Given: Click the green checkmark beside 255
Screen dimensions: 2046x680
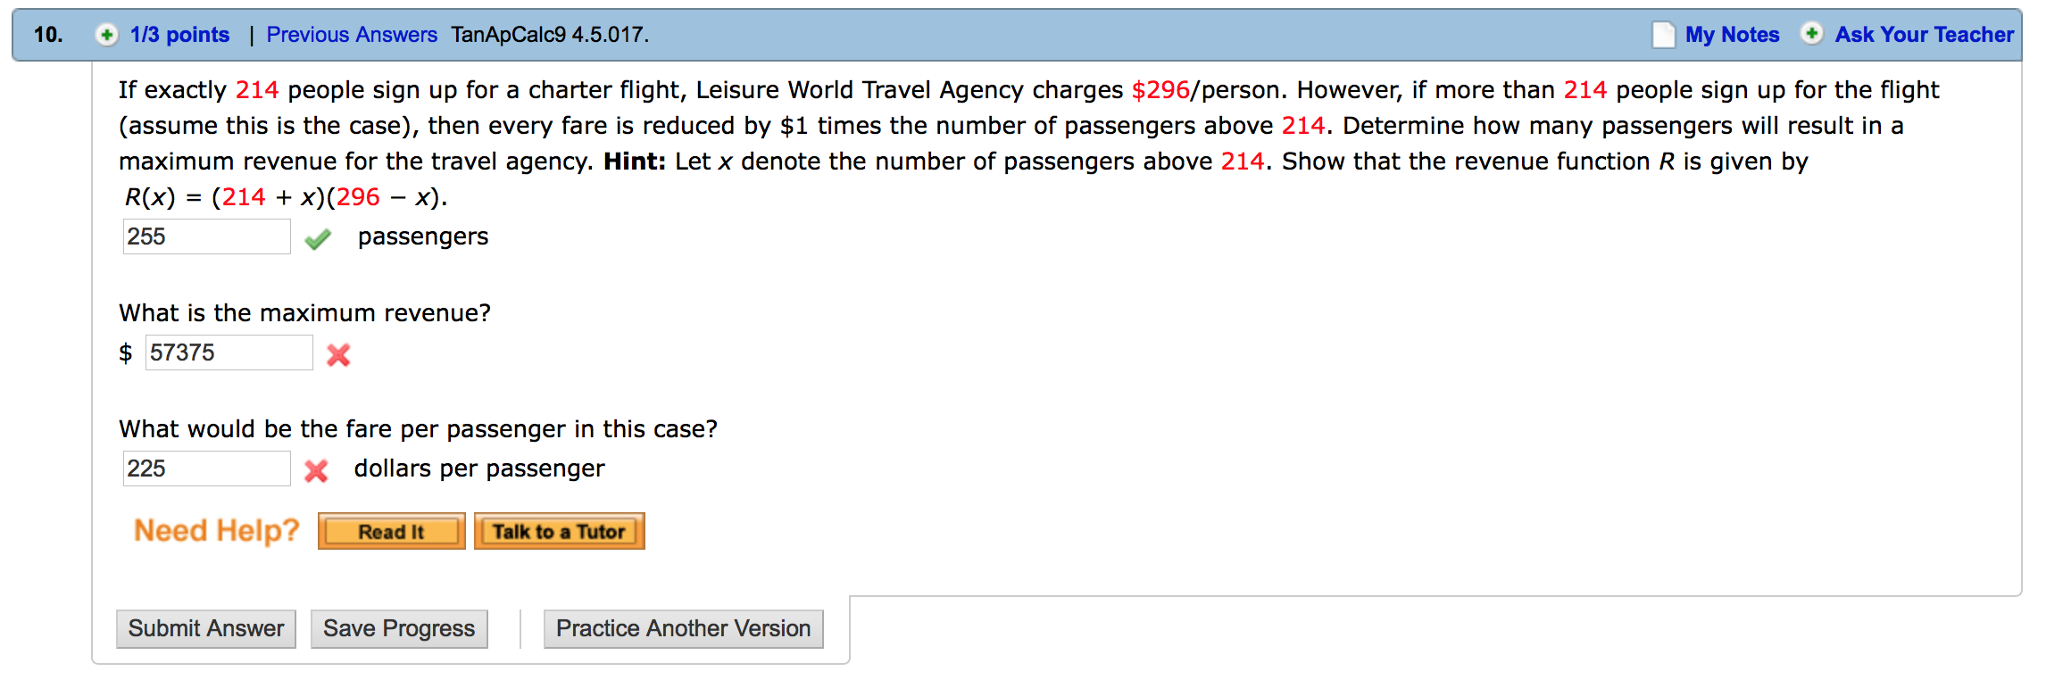Looking at the screenshot, I should [318, 240].
